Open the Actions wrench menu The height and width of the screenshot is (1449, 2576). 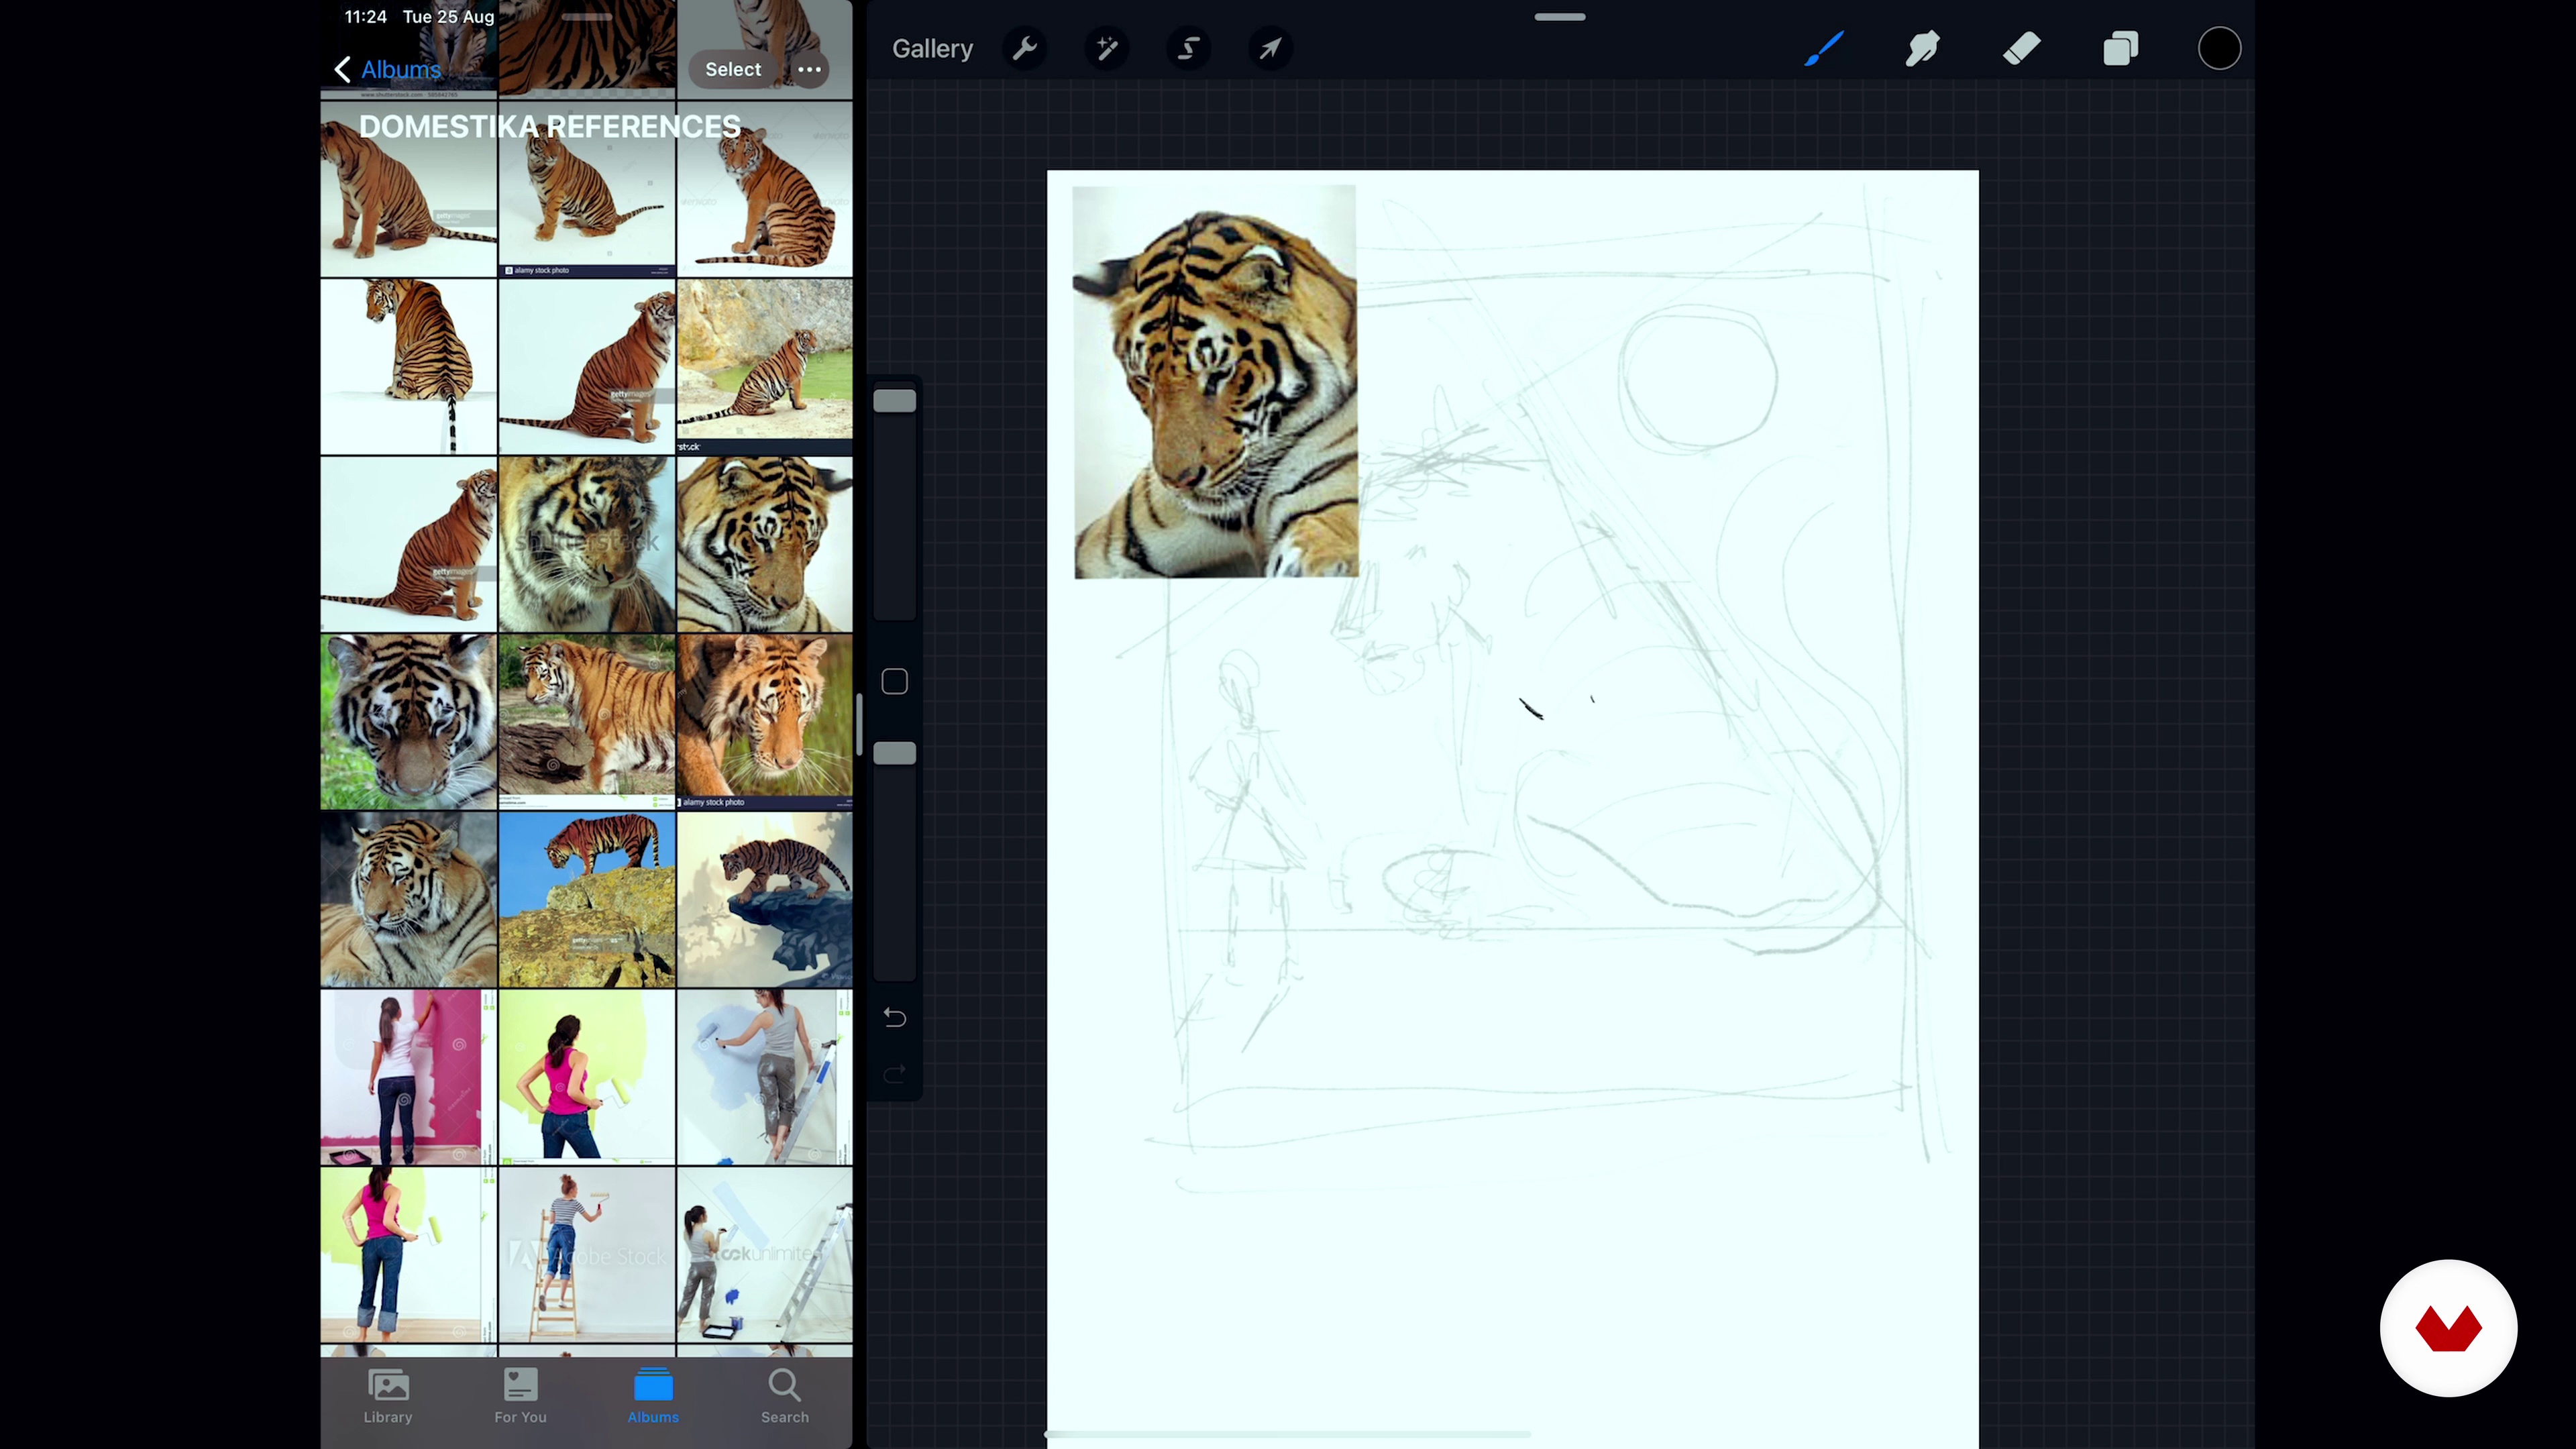(1025, 48)
